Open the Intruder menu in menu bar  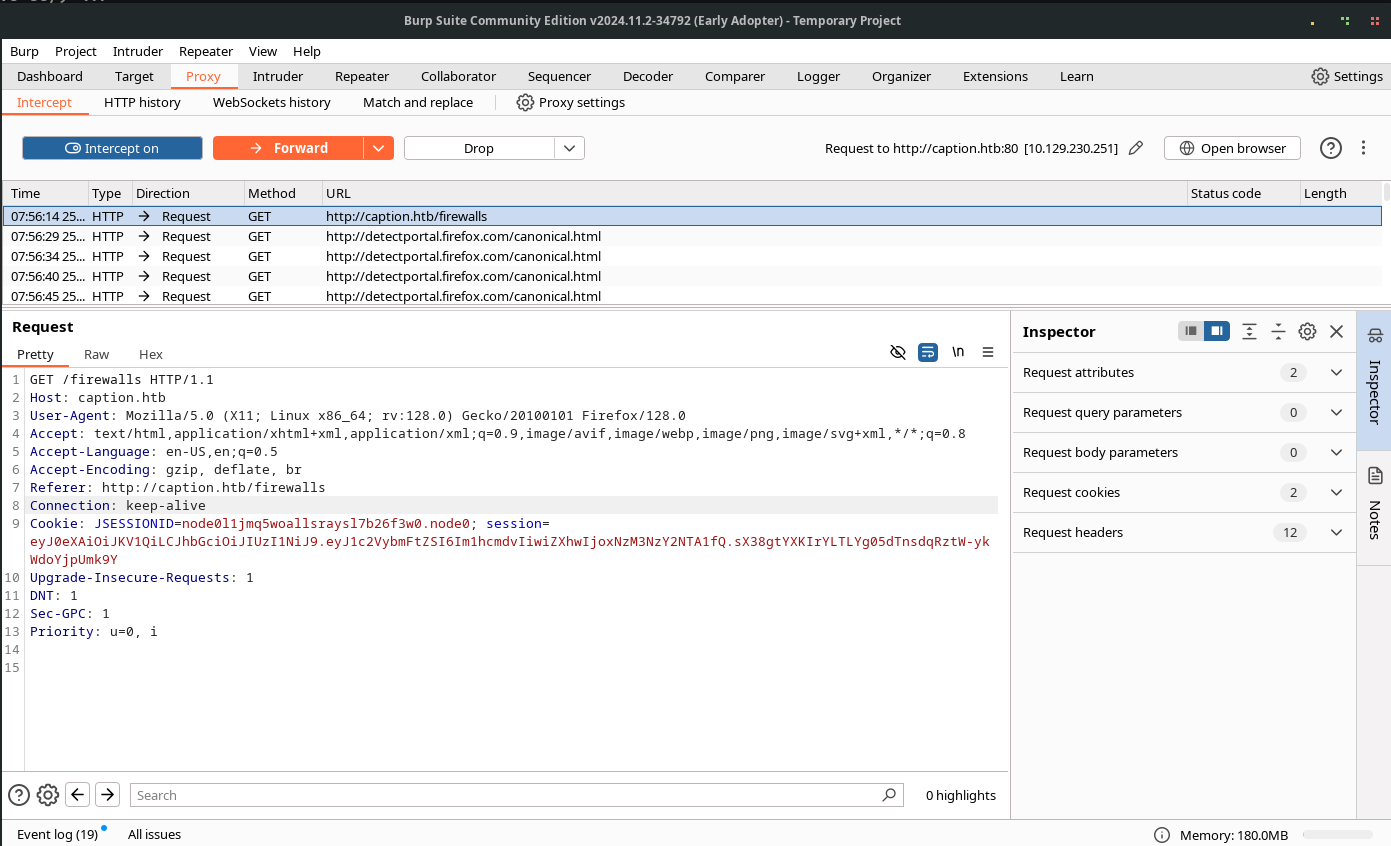[x=138, y=51]
